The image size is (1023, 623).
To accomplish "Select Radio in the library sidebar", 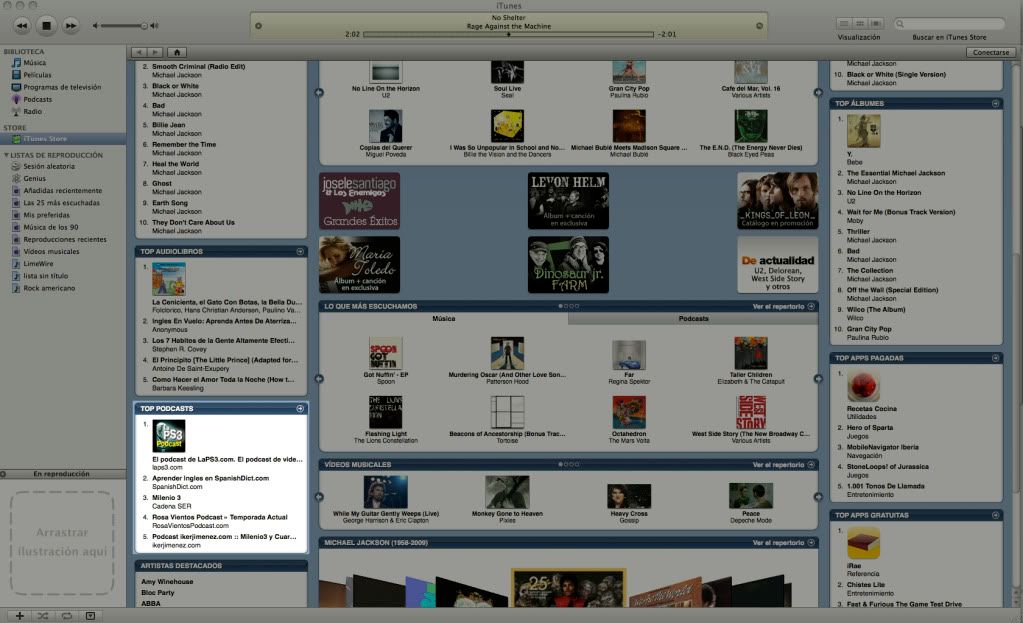I will point(32,111).
